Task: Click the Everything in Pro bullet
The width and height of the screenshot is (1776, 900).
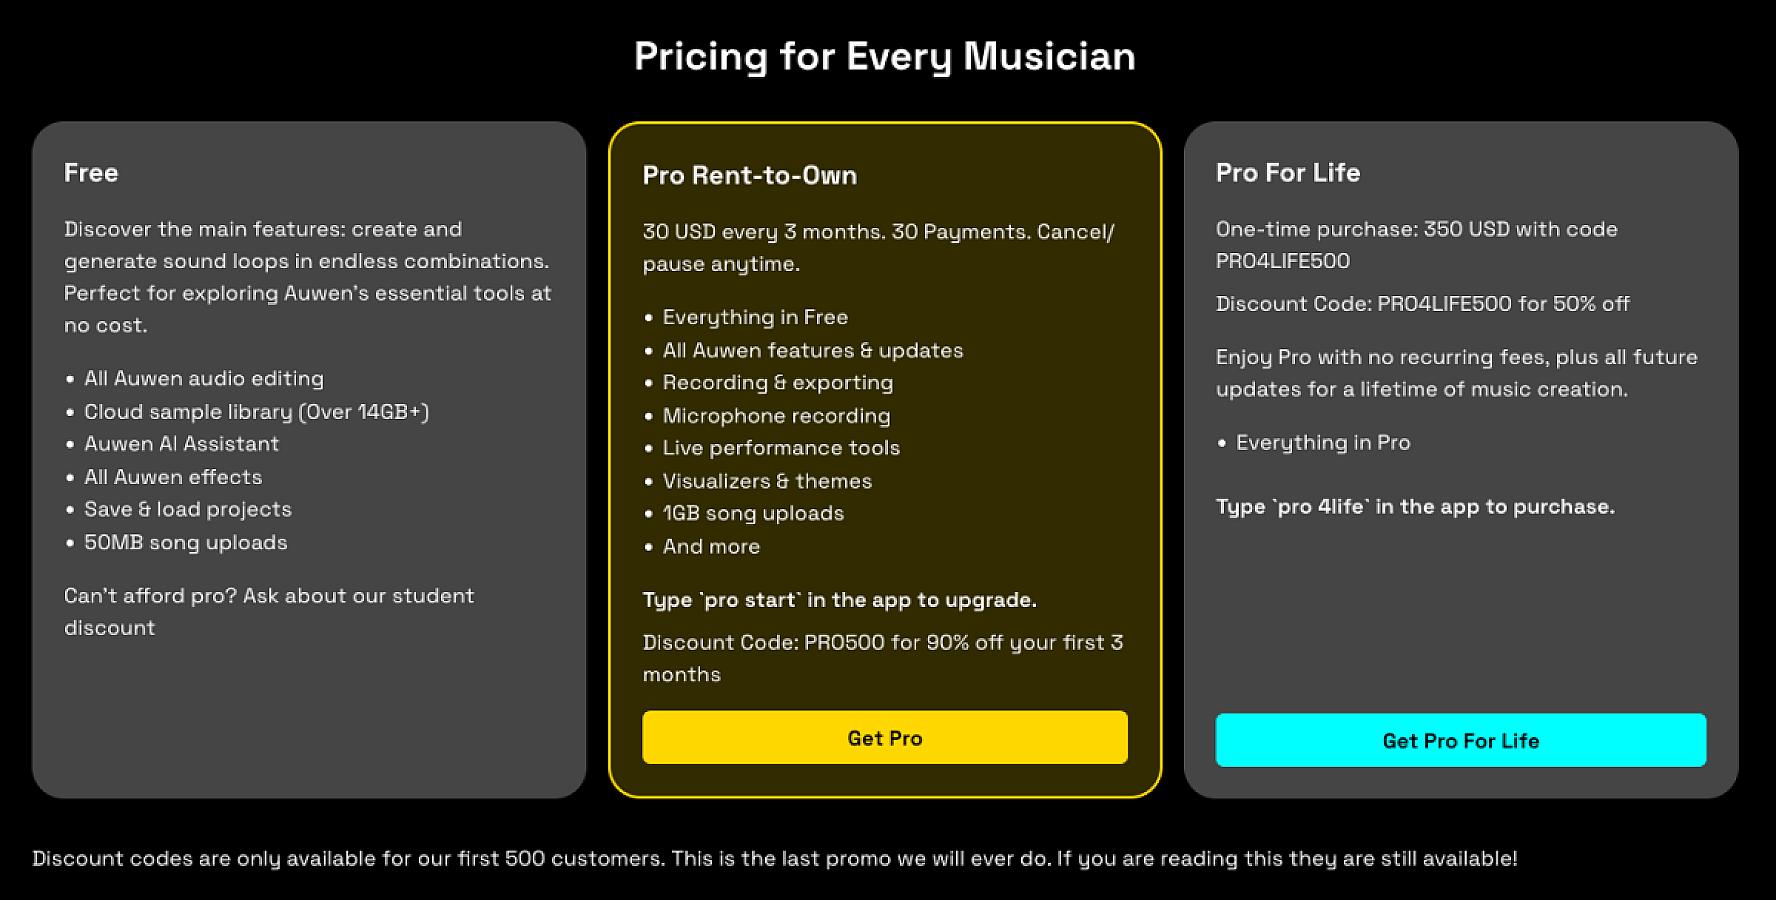Action: coord(1323,443)
